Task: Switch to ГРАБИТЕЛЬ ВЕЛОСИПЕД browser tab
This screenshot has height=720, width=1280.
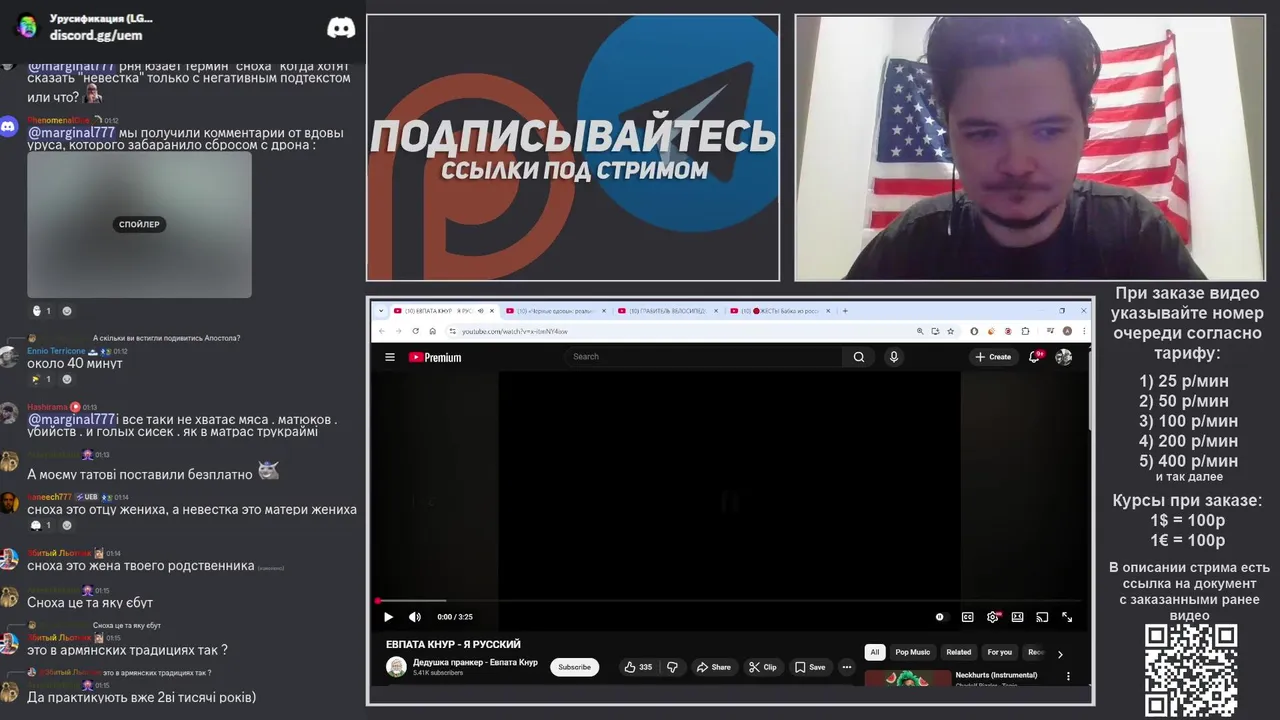Action: pyautogui.click(x=666, y=311)
